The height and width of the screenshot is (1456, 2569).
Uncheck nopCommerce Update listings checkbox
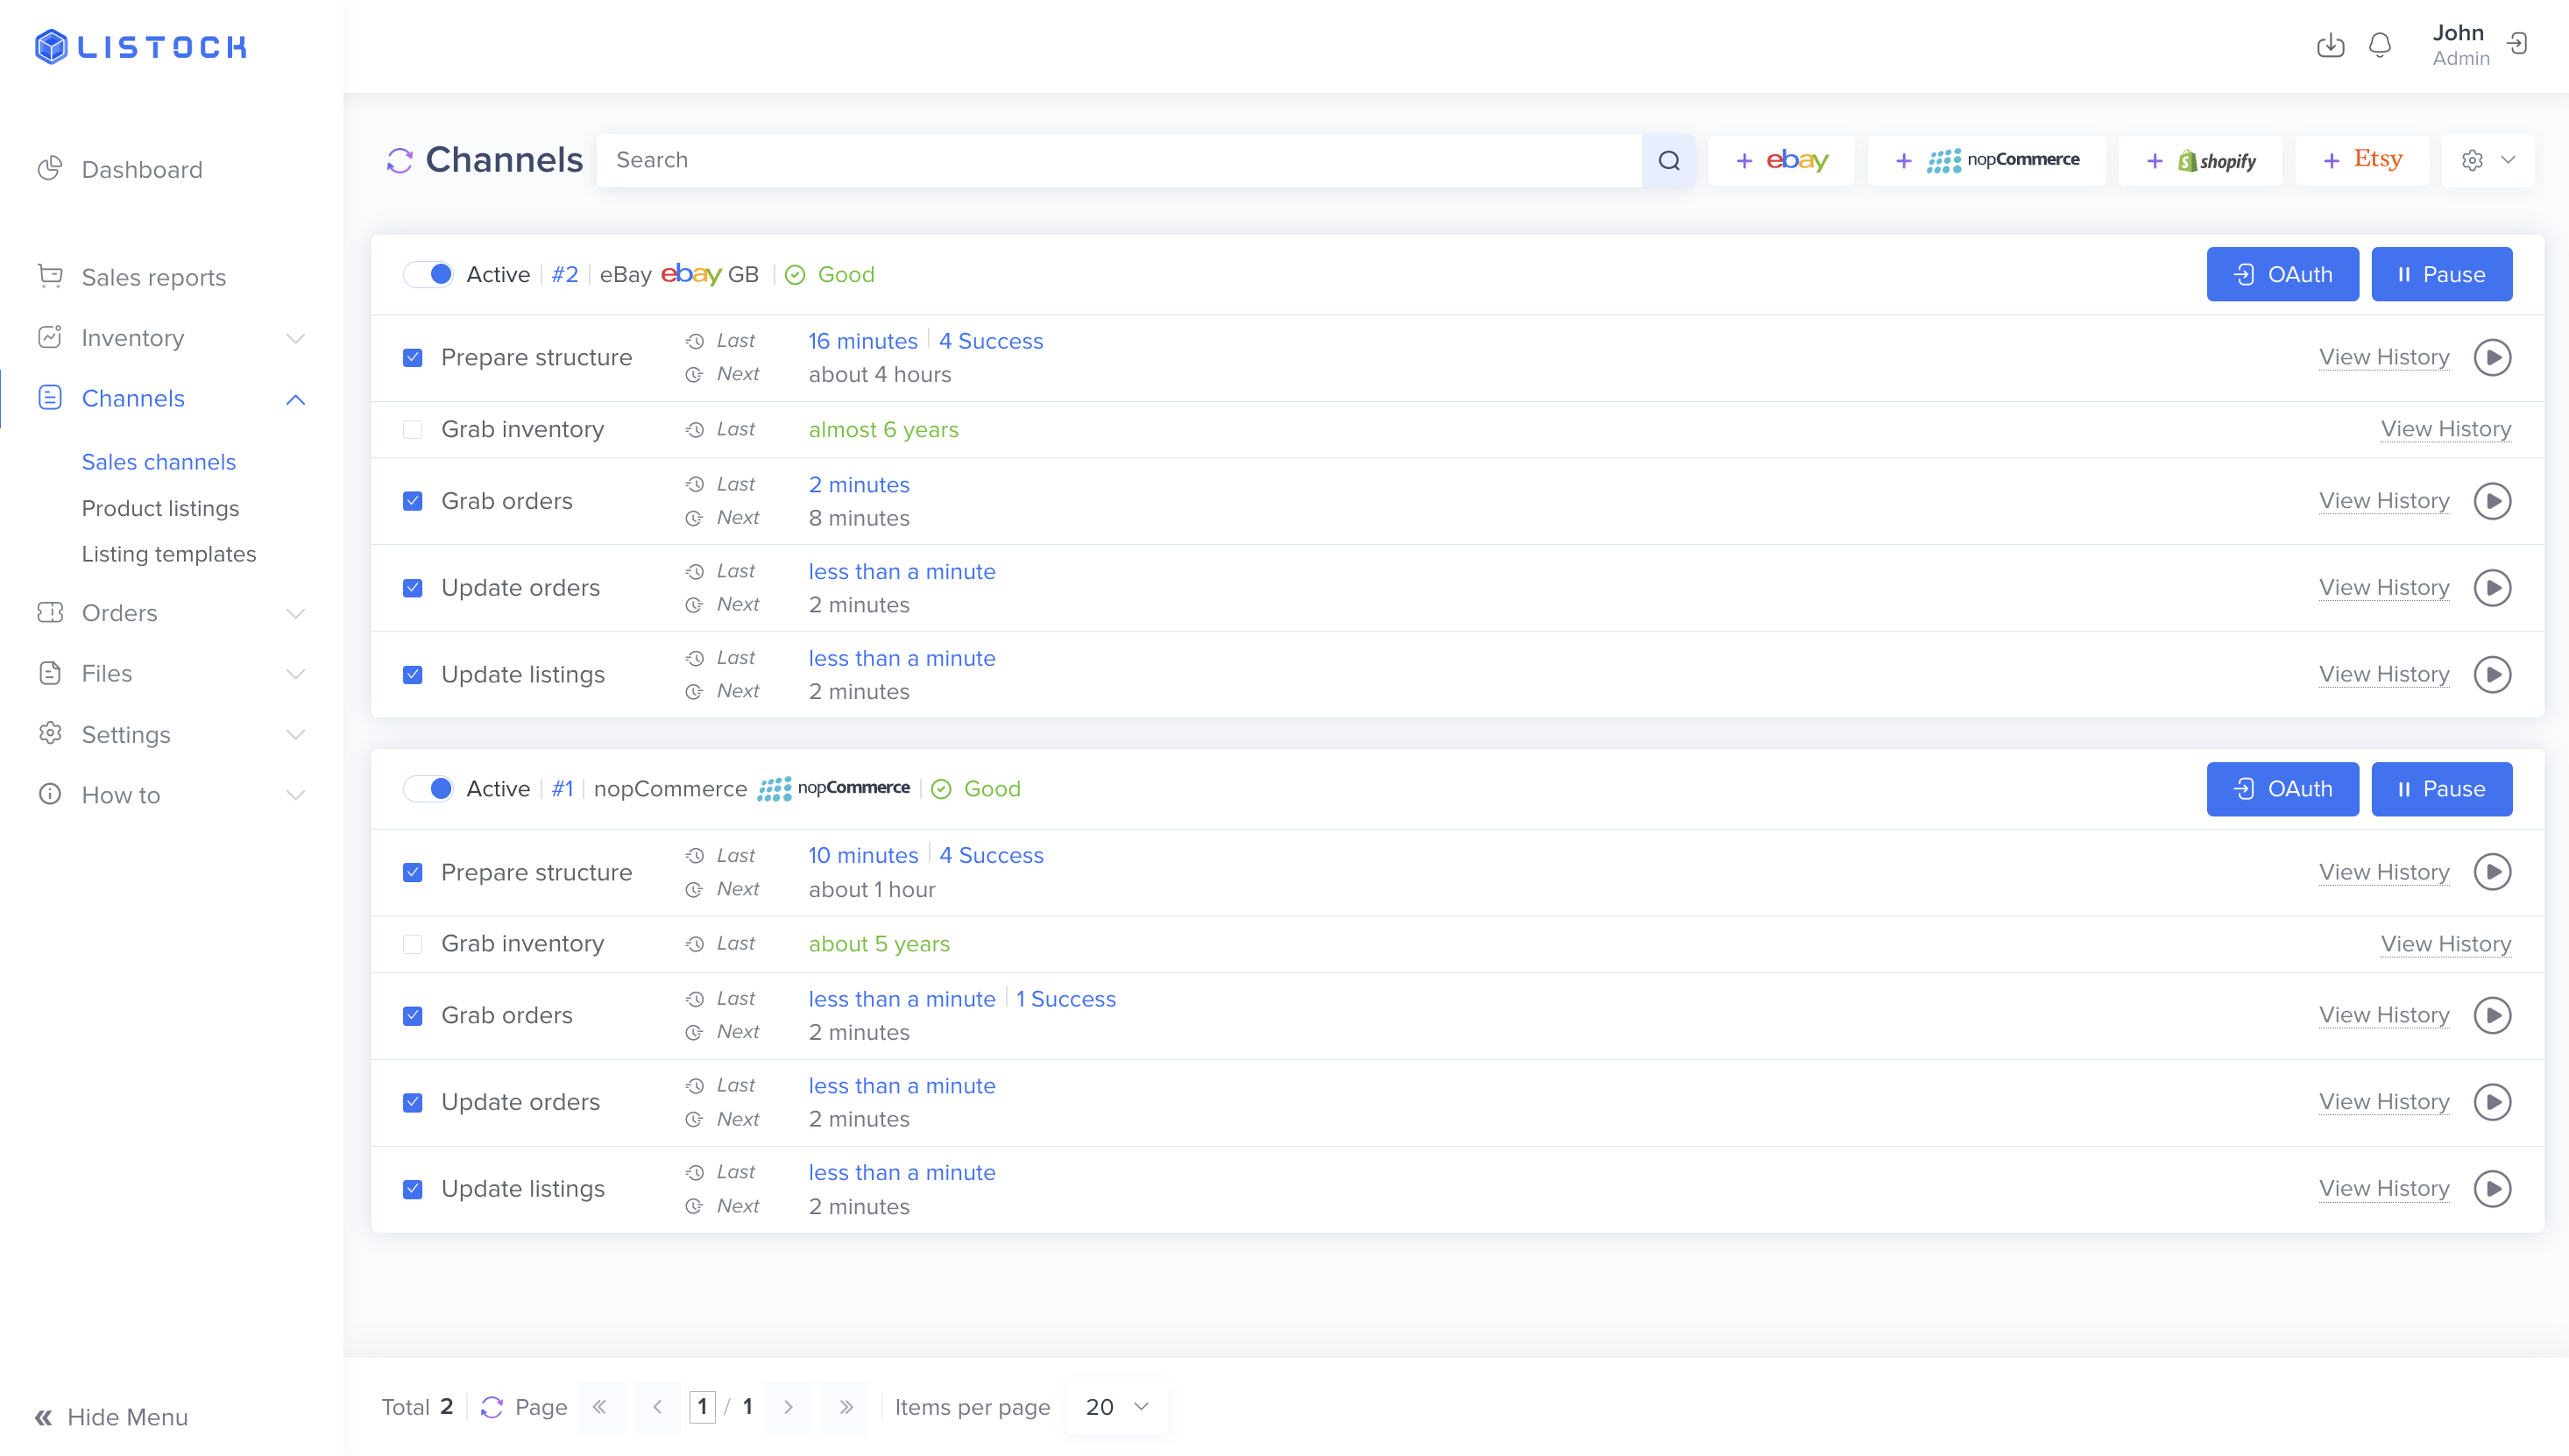point(412,1189)
